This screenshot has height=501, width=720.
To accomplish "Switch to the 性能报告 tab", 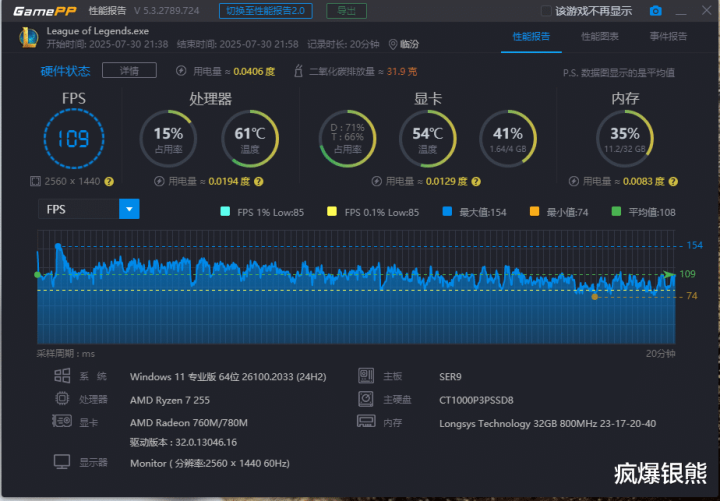I will (x=531, y=36).
